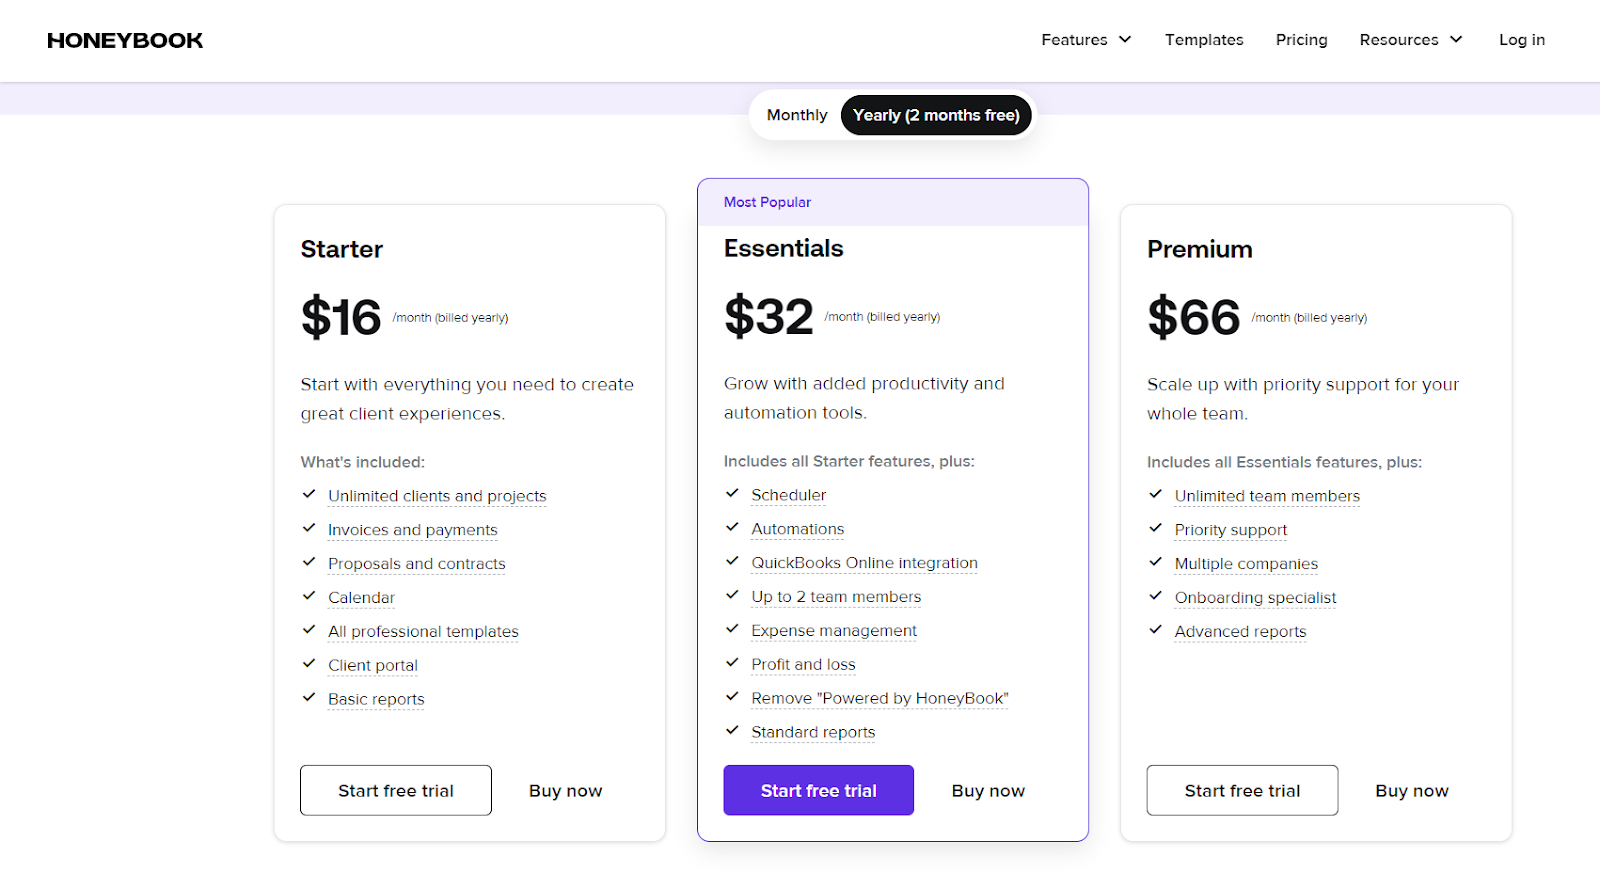Expand the Features dropdown menu
The image size is (1600, 873).
click(x=1085, y=40)
